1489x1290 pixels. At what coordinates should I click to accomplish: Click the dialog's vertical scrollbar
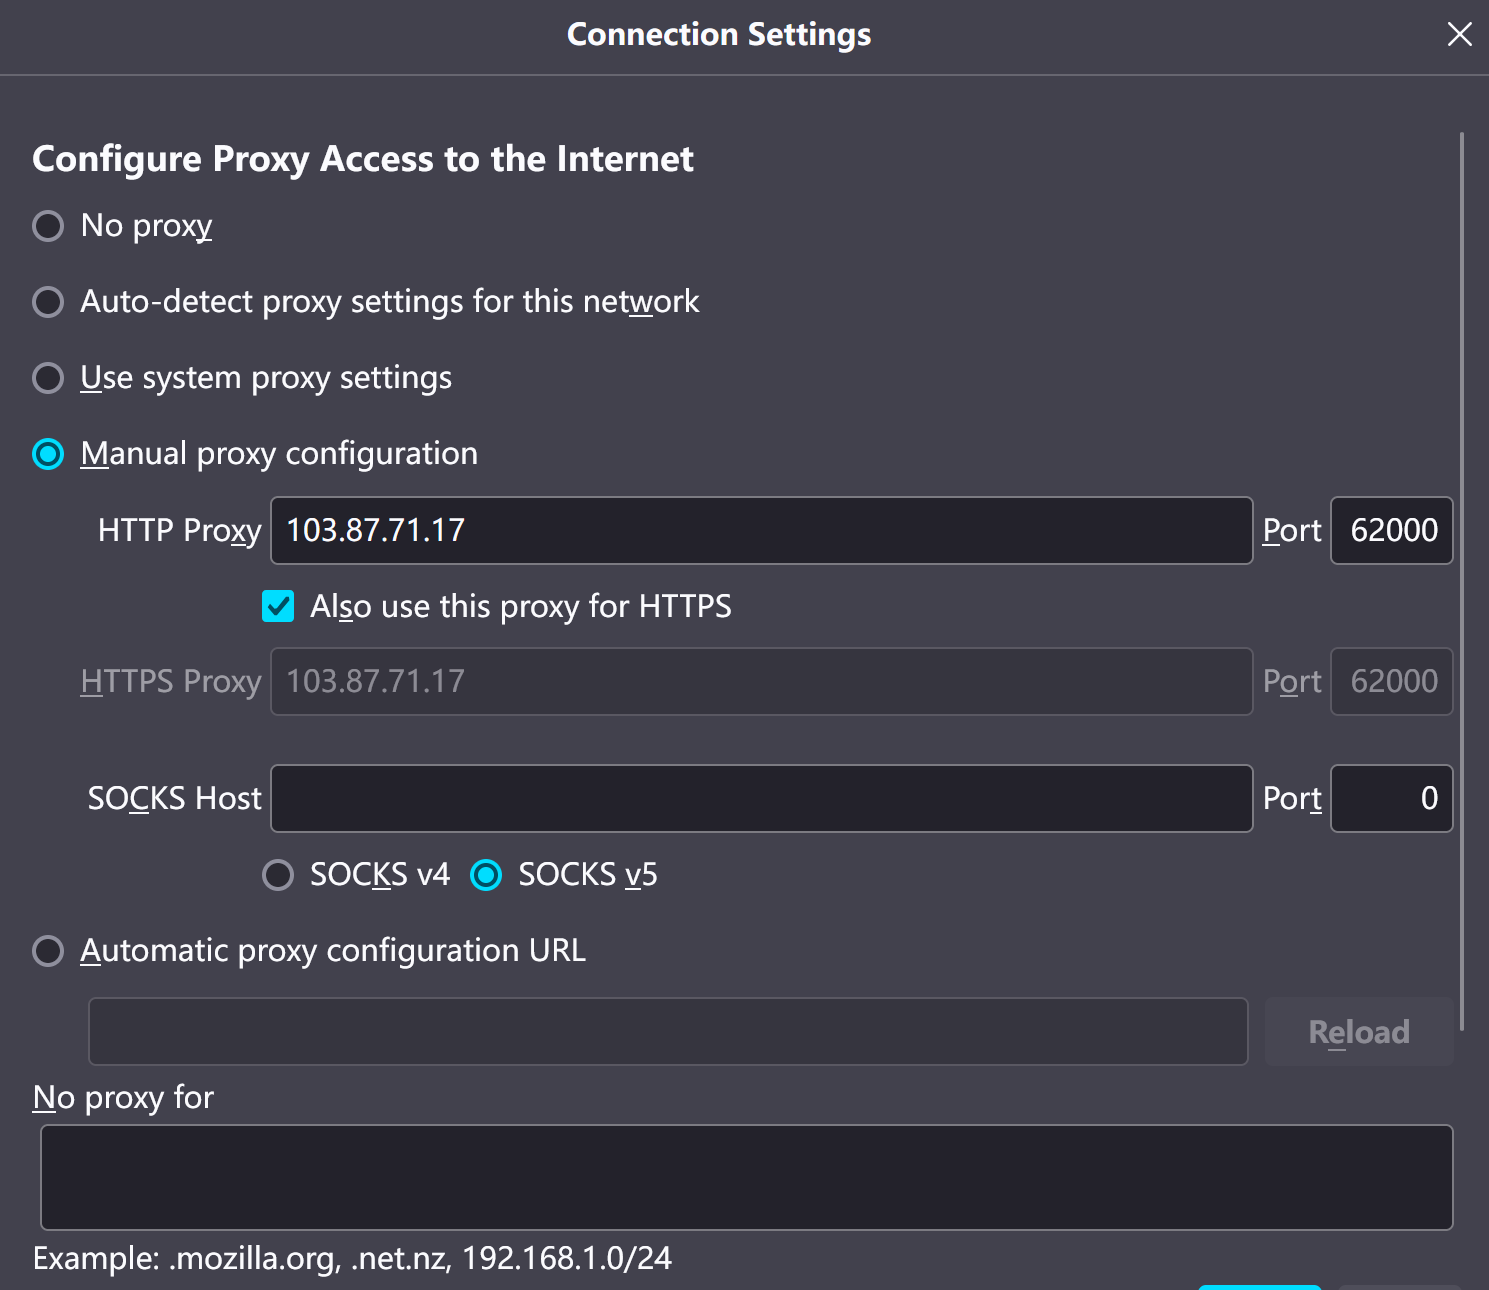coord(1462,580)
